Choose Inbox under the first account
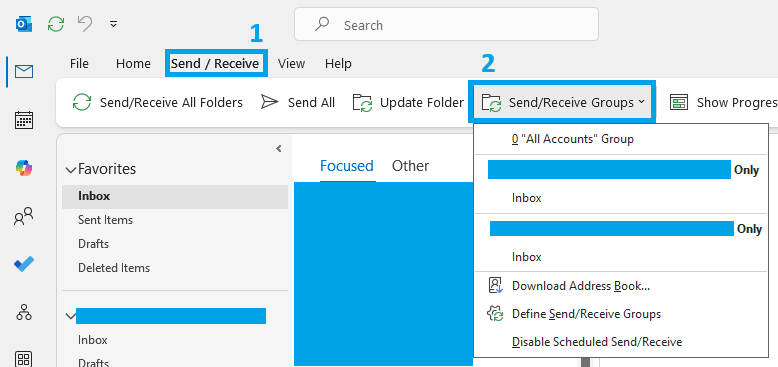778x367 pixels. (x=621, y=198)
